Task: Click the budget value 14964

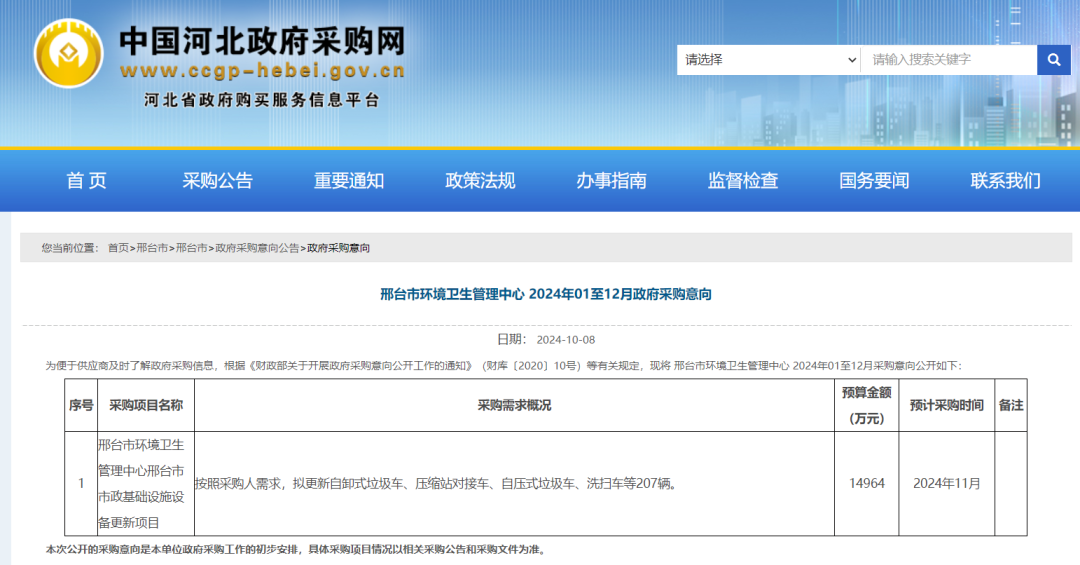Action: click(x=866, y=484)
